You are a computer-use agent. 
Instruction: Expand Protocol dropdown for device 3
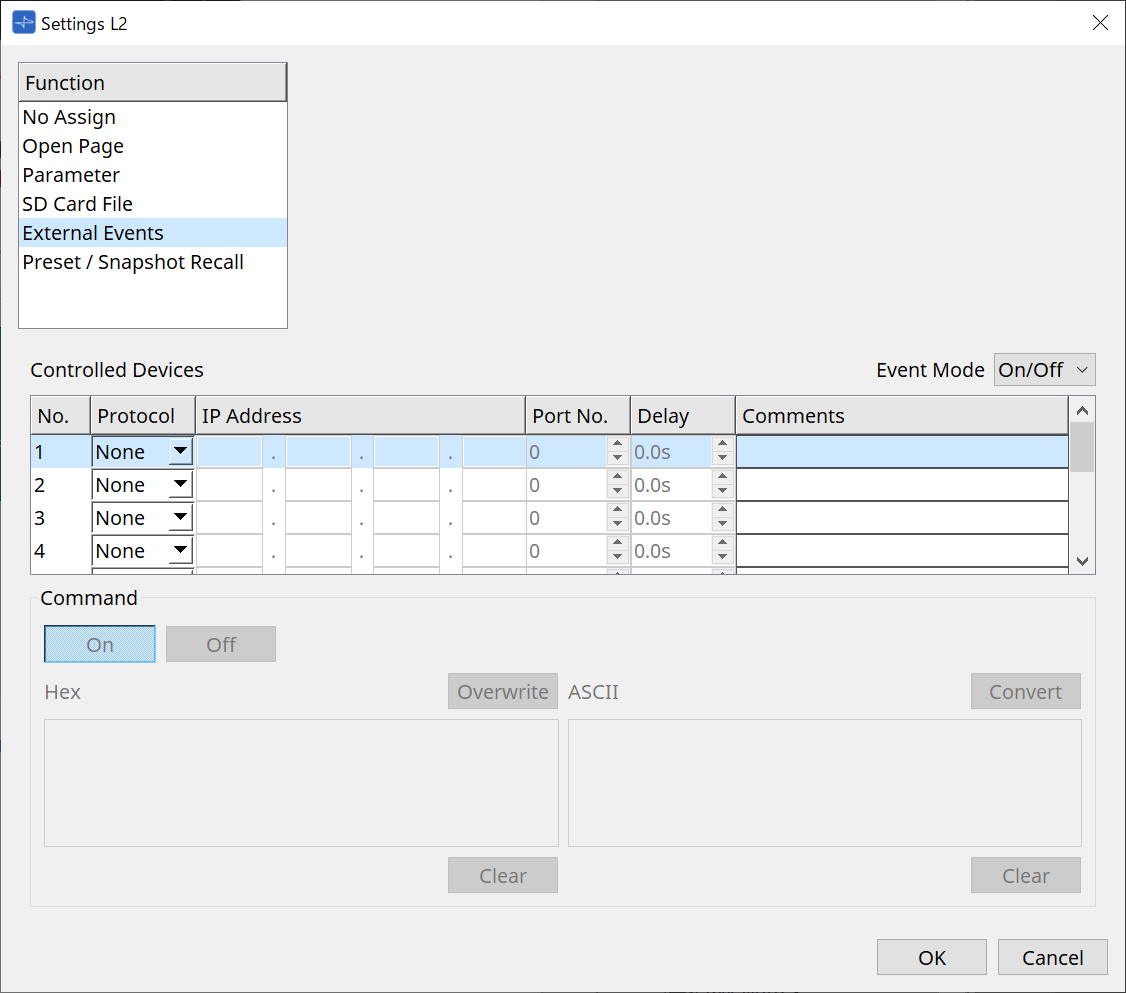tap(179, 518)
